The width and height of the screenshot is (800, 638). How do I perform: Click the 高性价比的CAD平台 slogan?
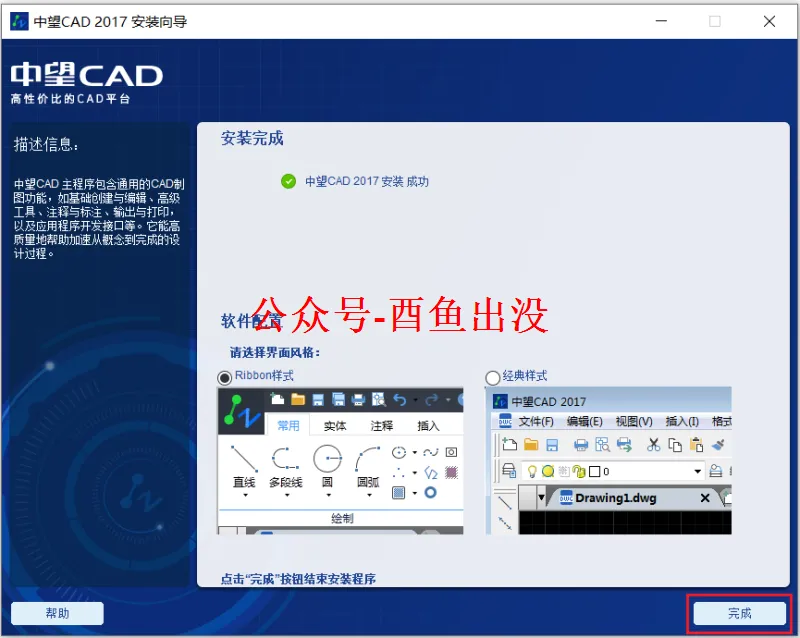pos(70,99)
